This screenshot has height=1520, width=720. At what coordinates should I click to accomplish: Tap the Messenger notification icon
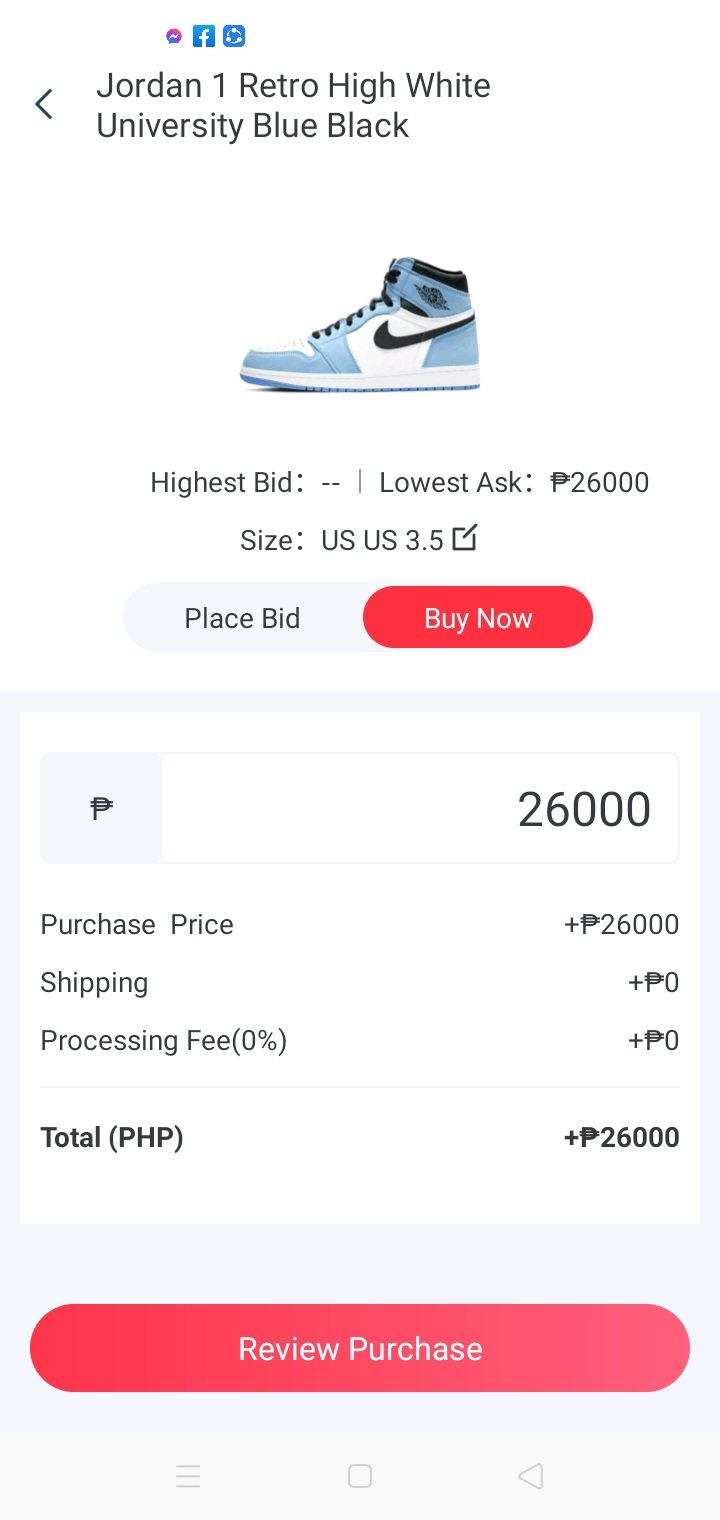[174, 37]
